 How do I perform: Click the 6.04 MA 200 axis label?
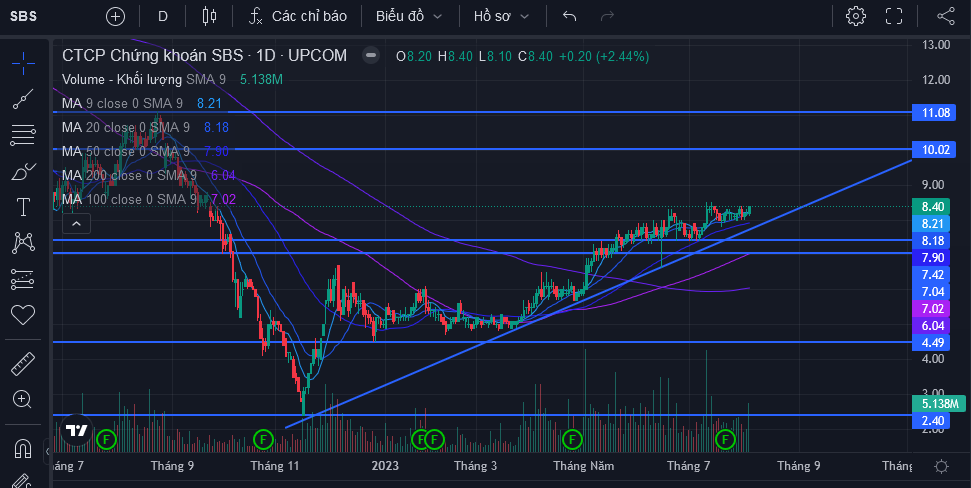click(x=931, y=326)
